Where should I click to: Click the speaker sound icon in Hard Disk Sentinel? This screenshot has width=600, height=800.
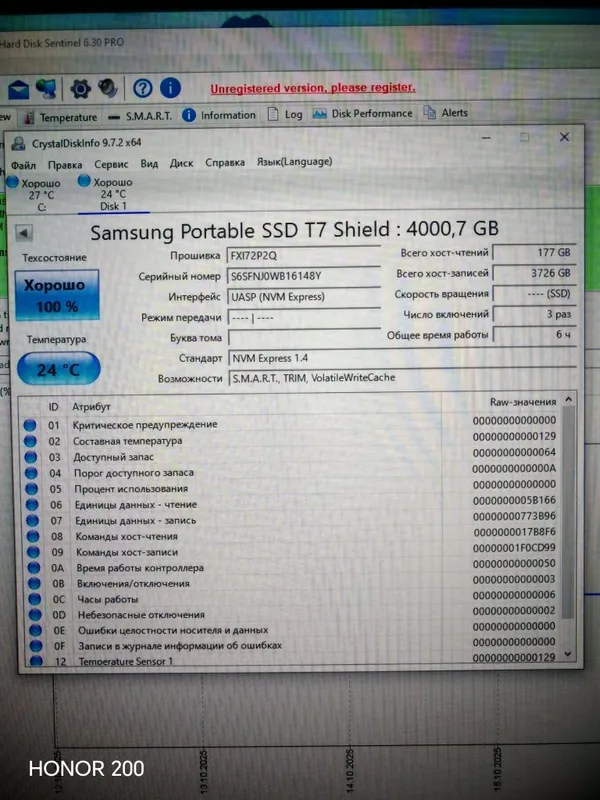click(x=108, y=88)
